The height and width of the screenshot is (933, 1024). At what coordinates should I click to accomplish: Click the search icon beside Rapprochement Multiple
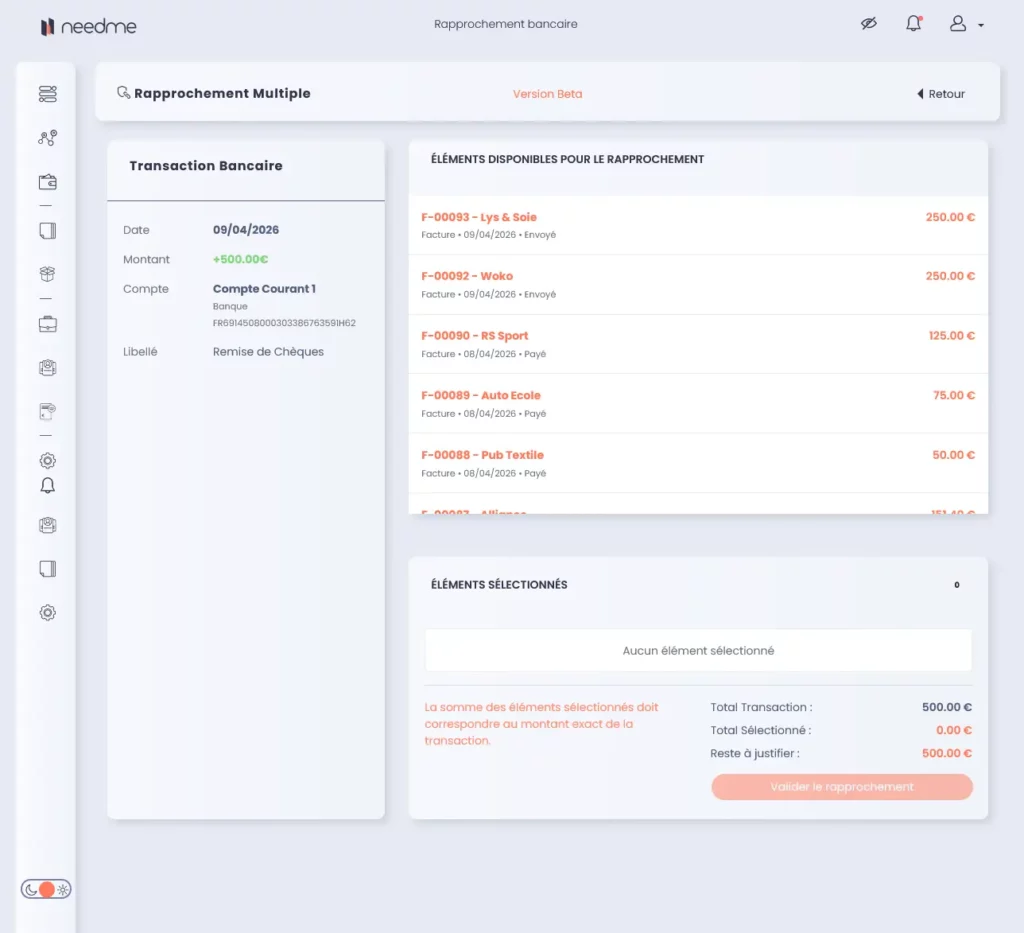point(123,93)
